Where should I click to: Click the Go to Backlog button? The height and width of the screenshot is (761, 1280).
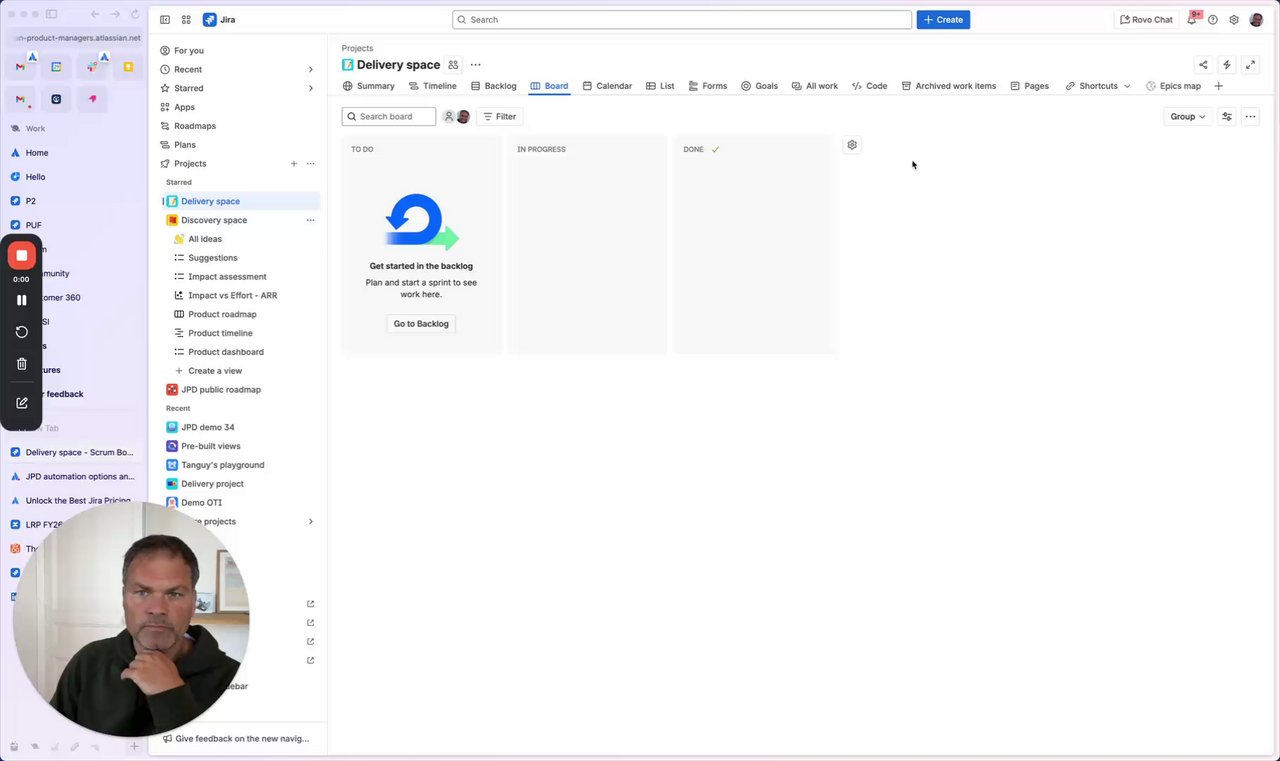coord(421,324)
